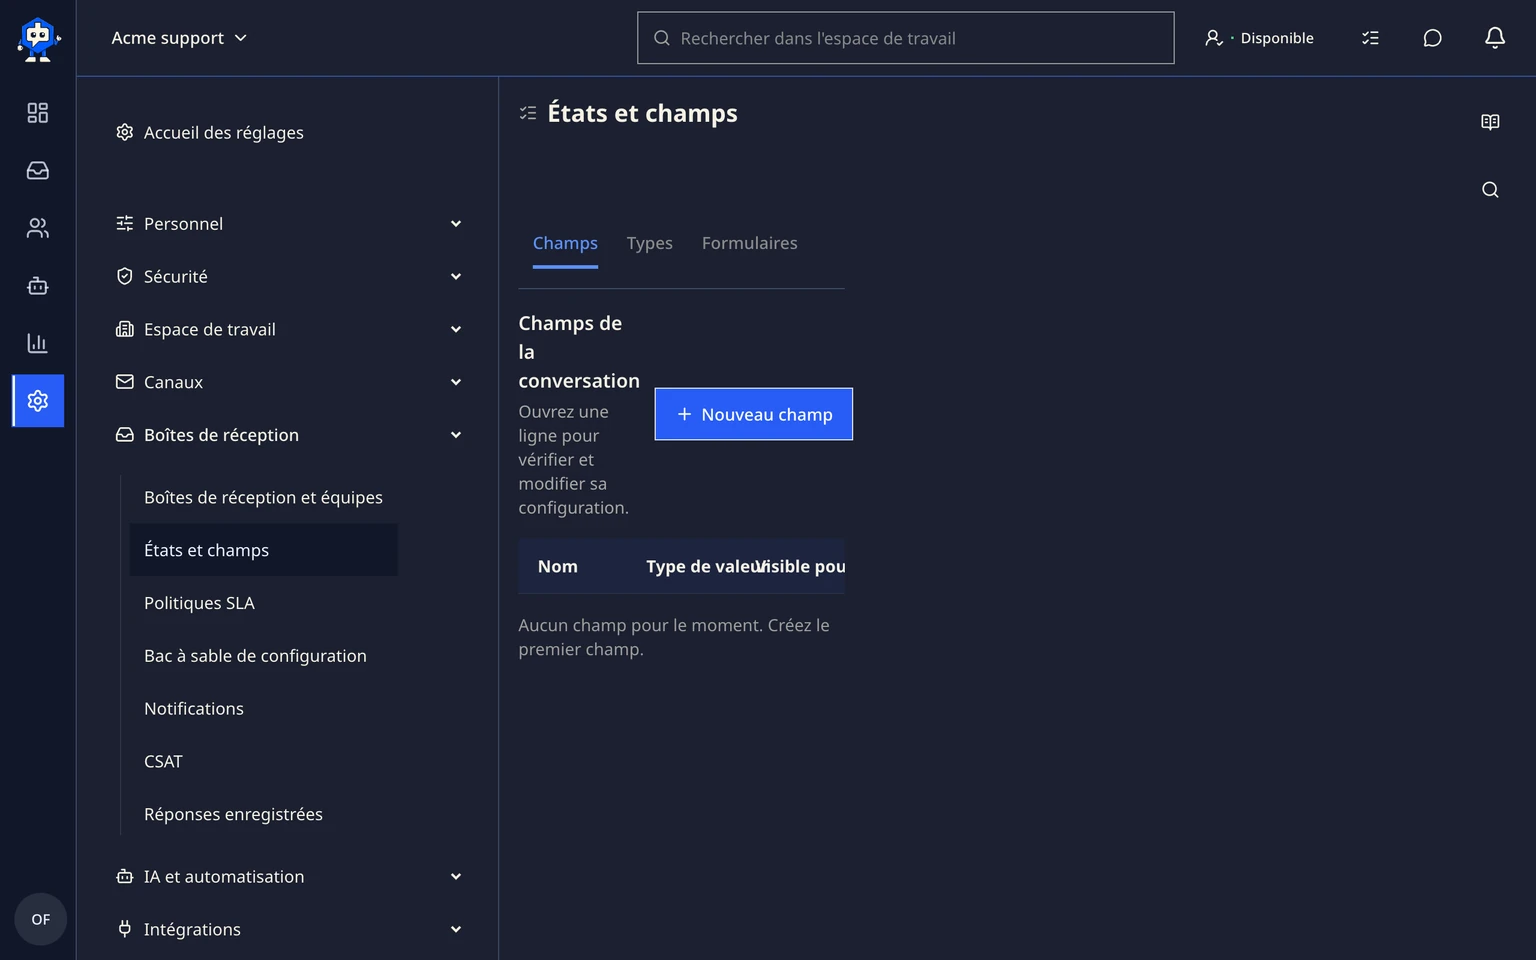
Task: Open the dashboard grid icon in sidebar
Action: click(x=38, y=113)
